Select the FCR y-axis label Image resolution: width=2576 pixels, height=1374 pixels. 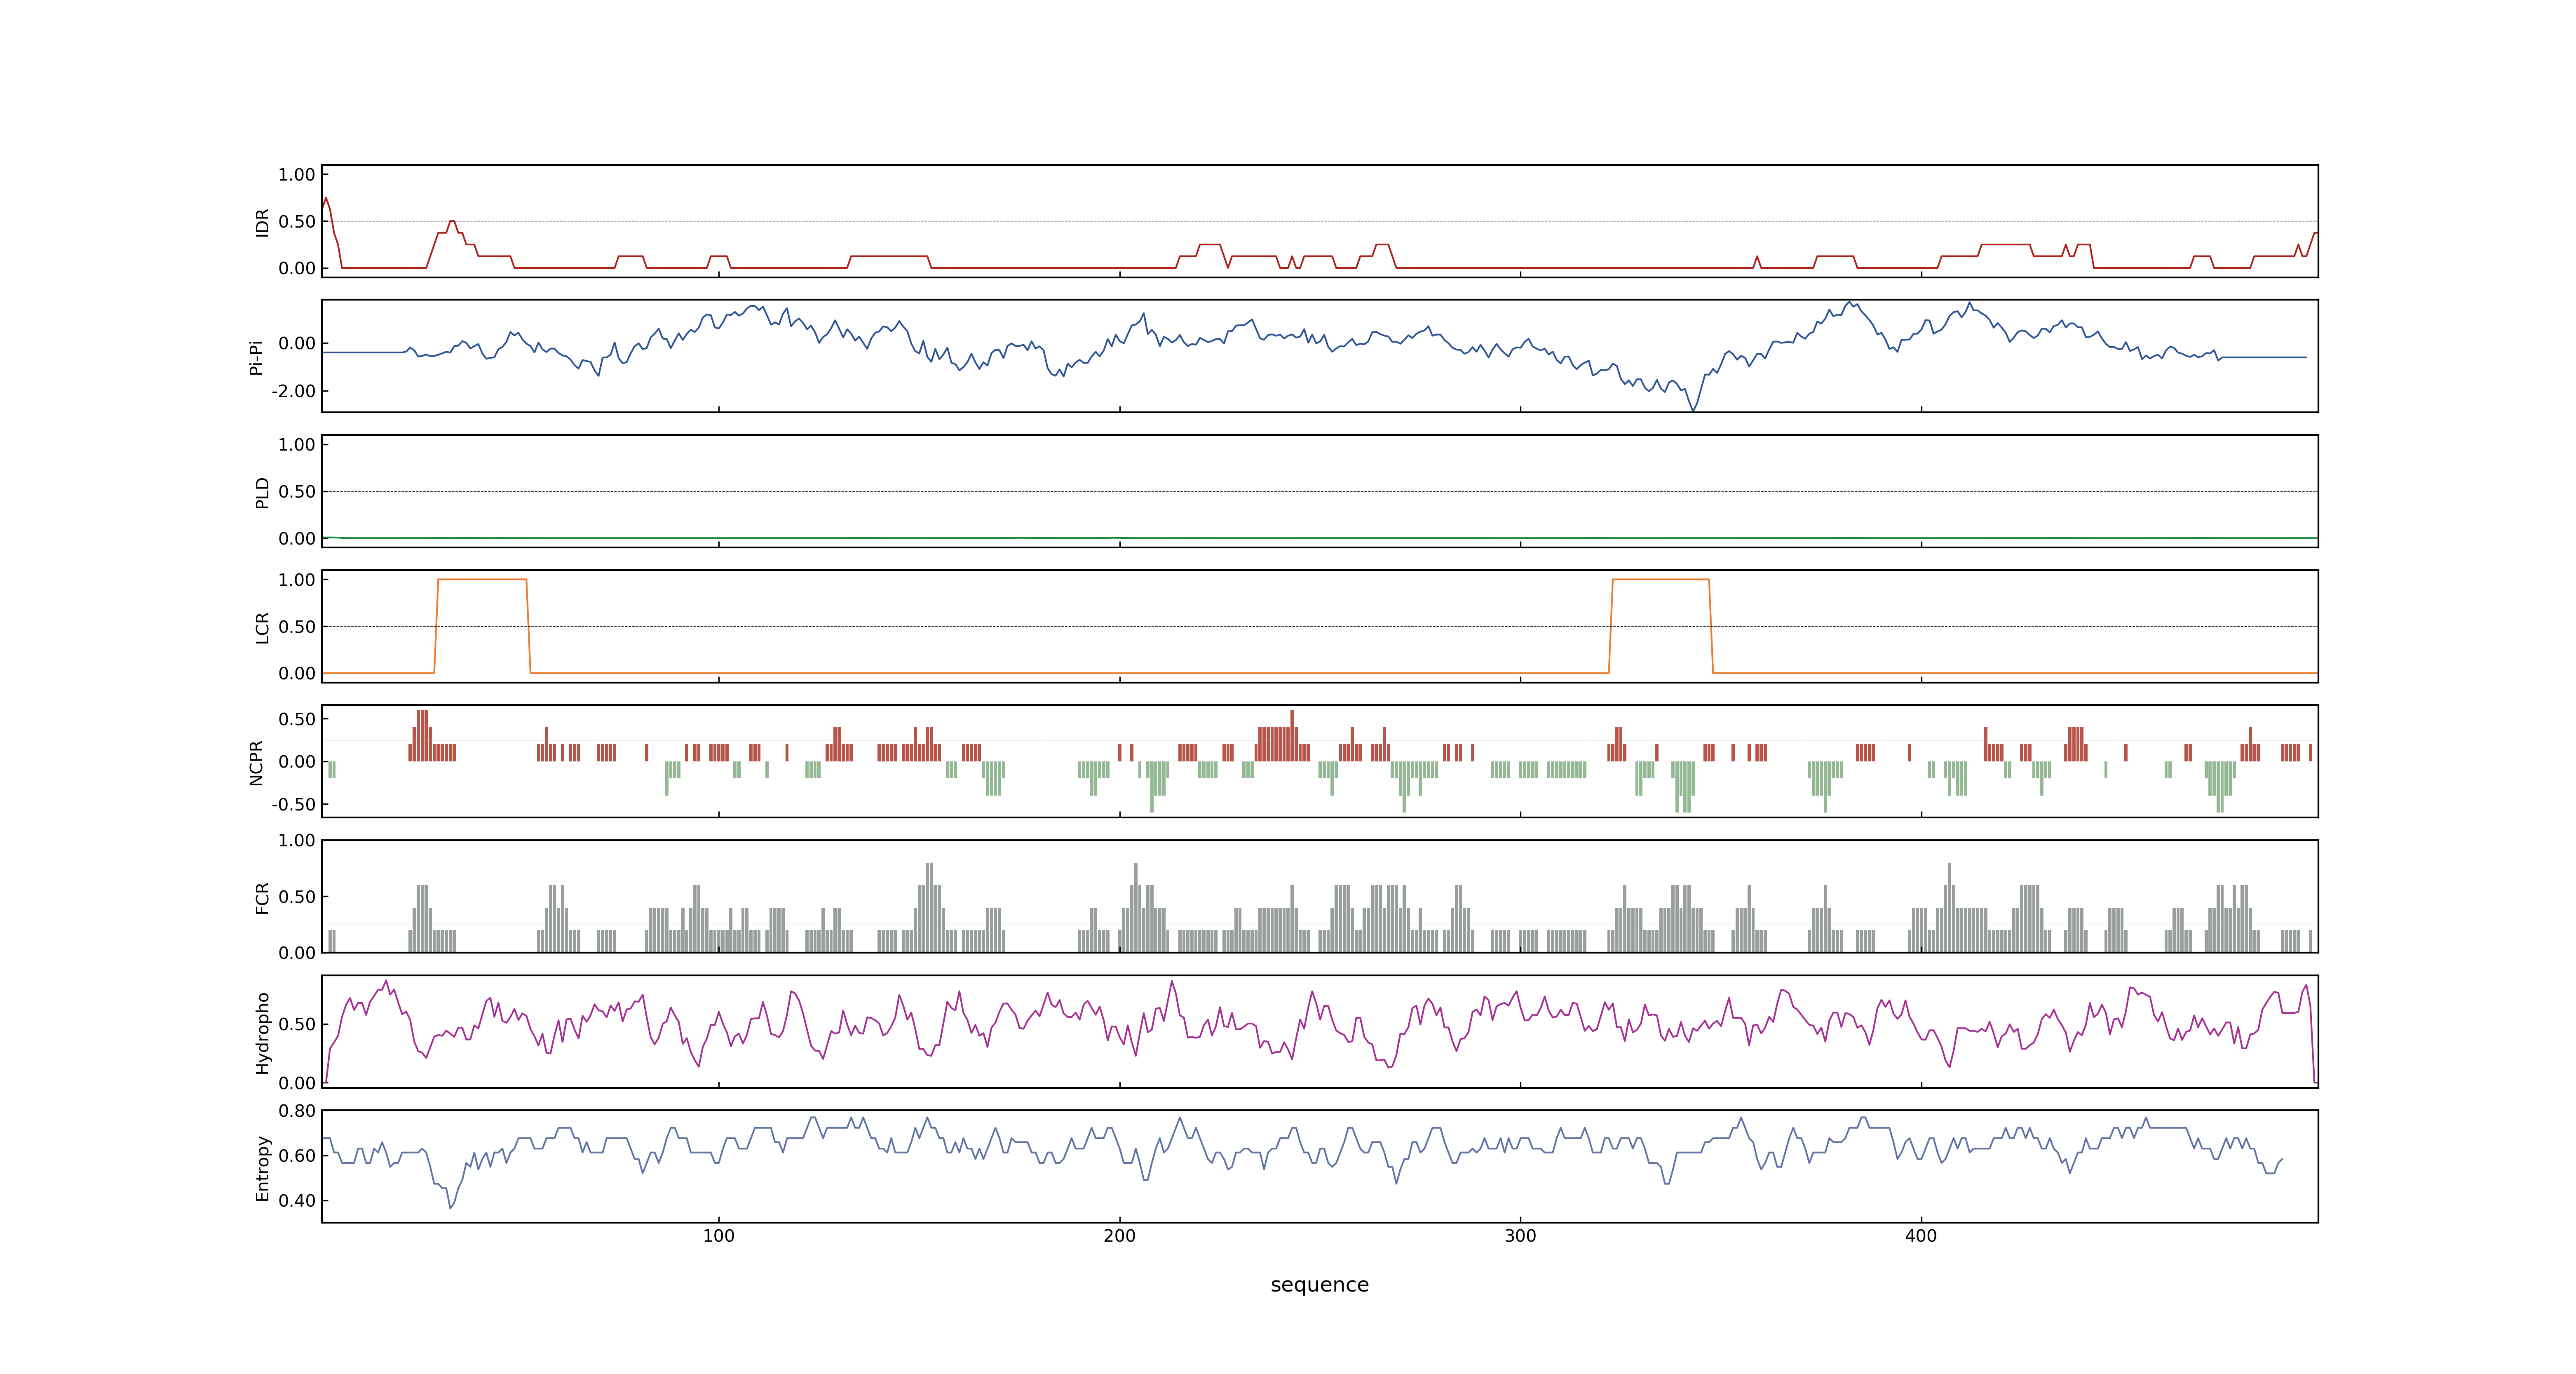(262, 898)
